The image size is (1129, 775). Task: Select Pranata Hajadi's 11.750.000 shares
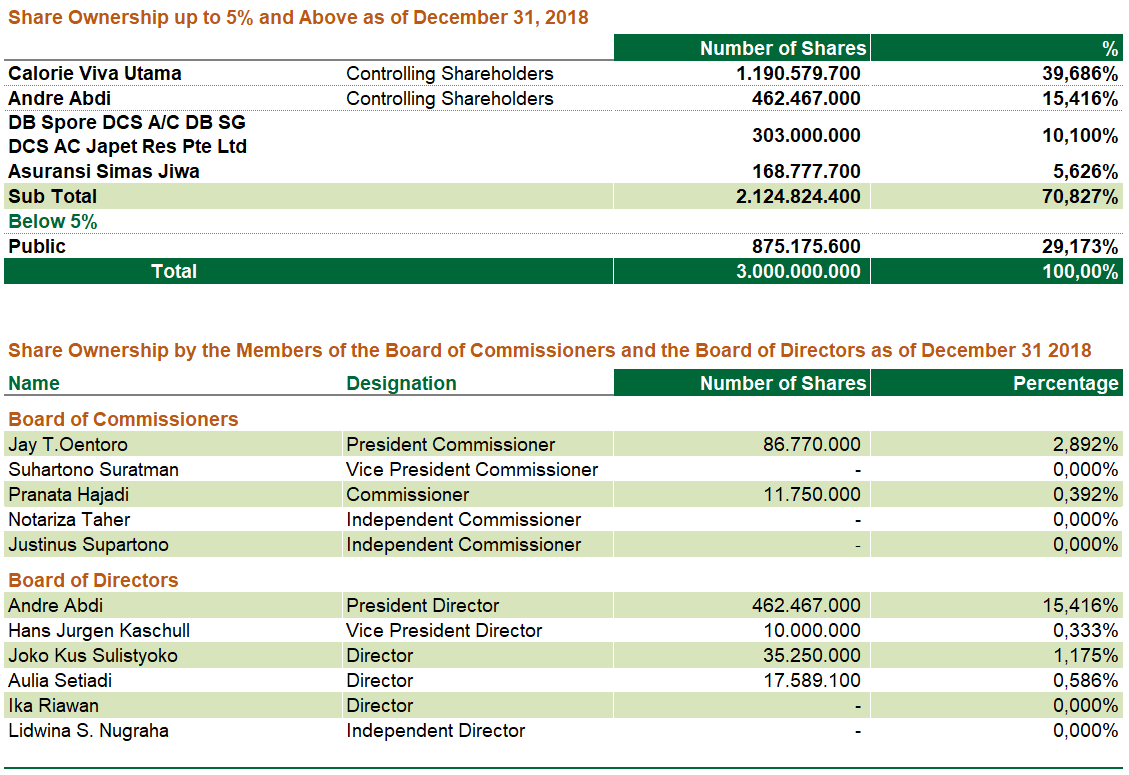811,495
